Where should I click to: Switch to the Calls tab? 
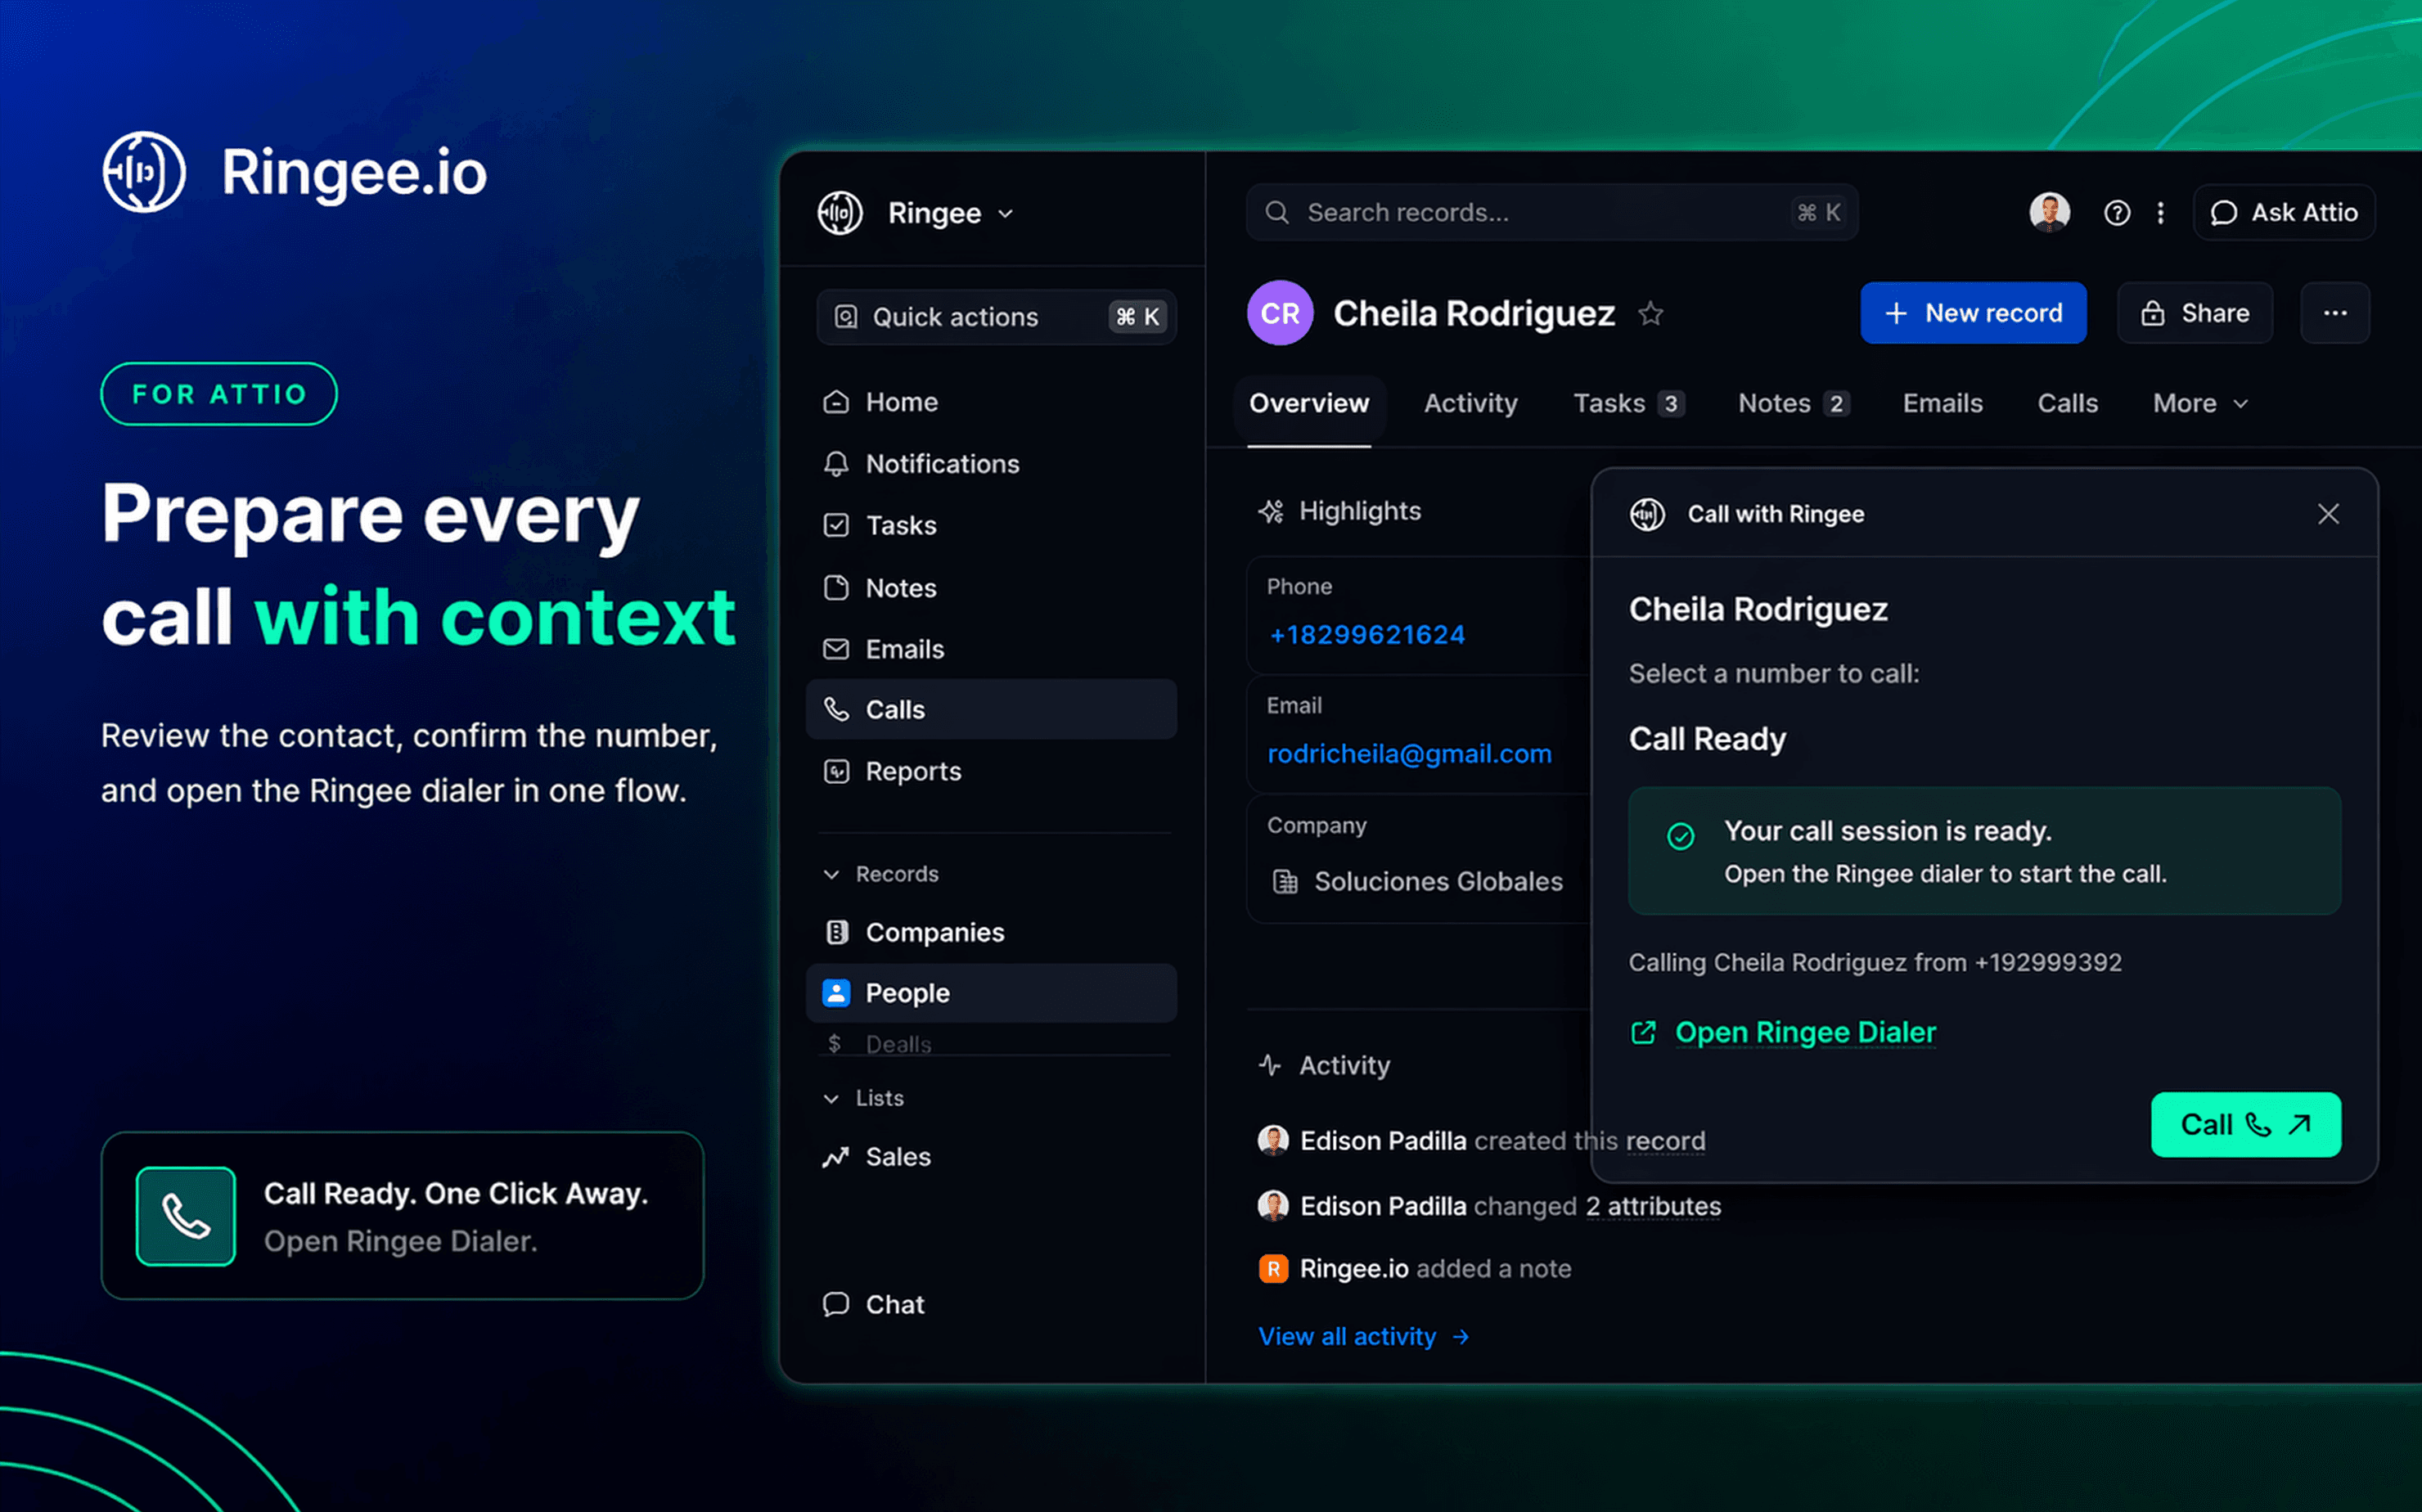point(2067,403)
